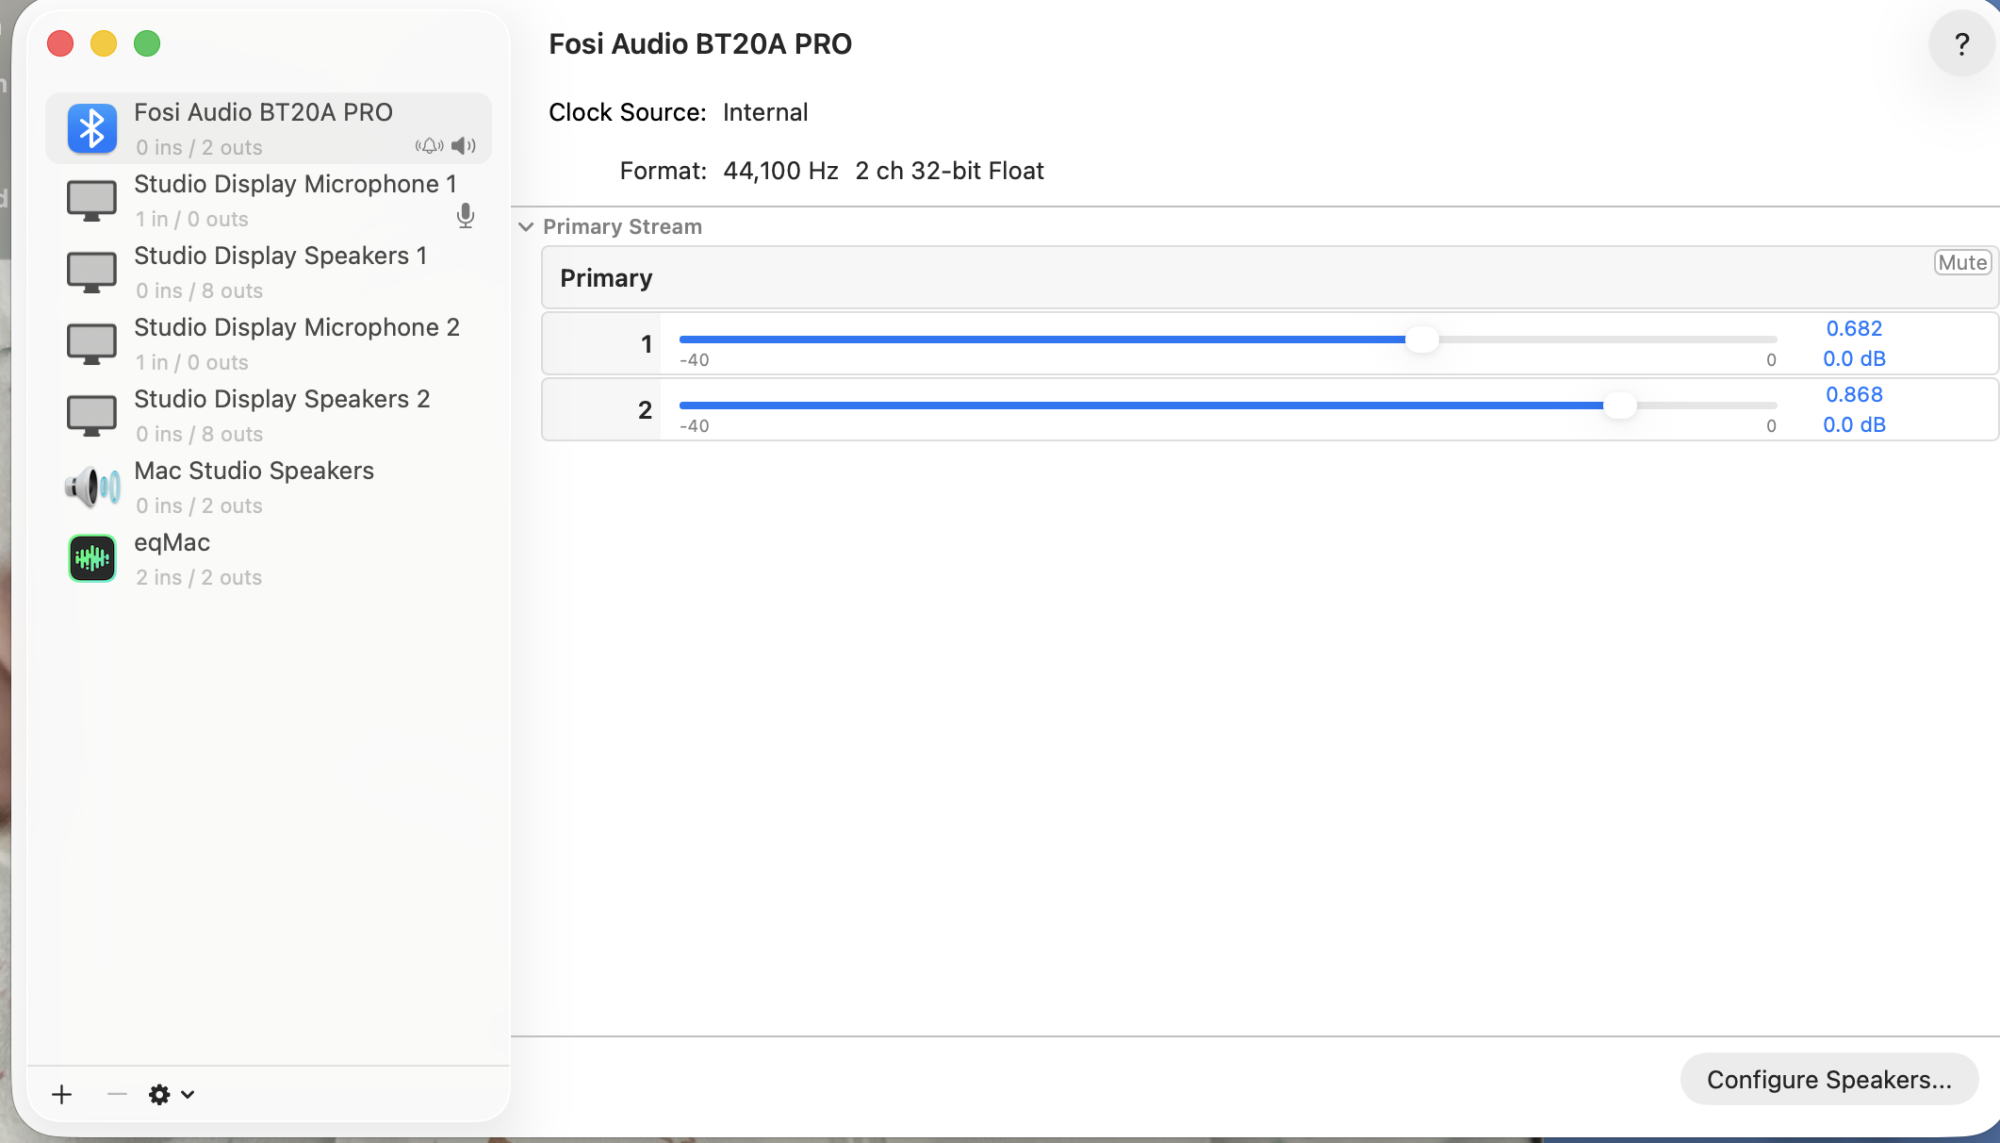
Task: Open the 44,100 Hz format dropdown
Action: click(x=780, y=171)
